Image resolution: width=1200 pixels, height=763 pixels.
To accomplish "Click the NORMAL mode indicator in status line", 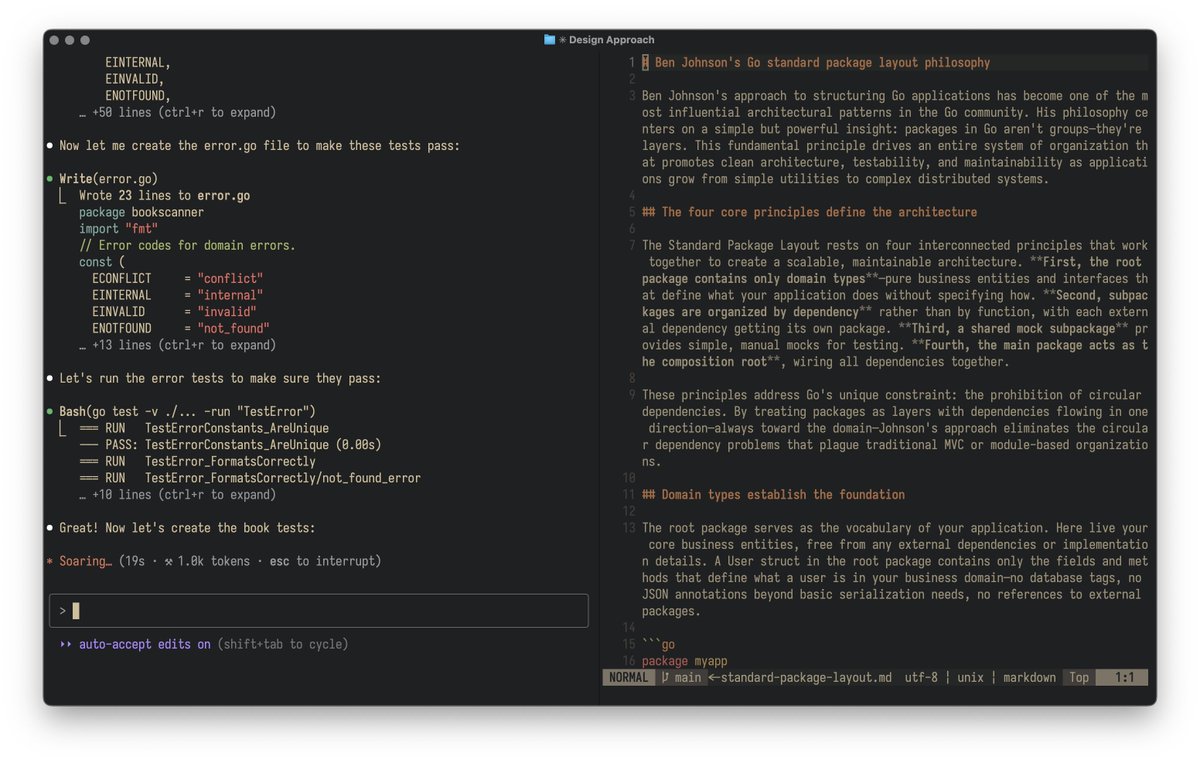I will point(629,677).
